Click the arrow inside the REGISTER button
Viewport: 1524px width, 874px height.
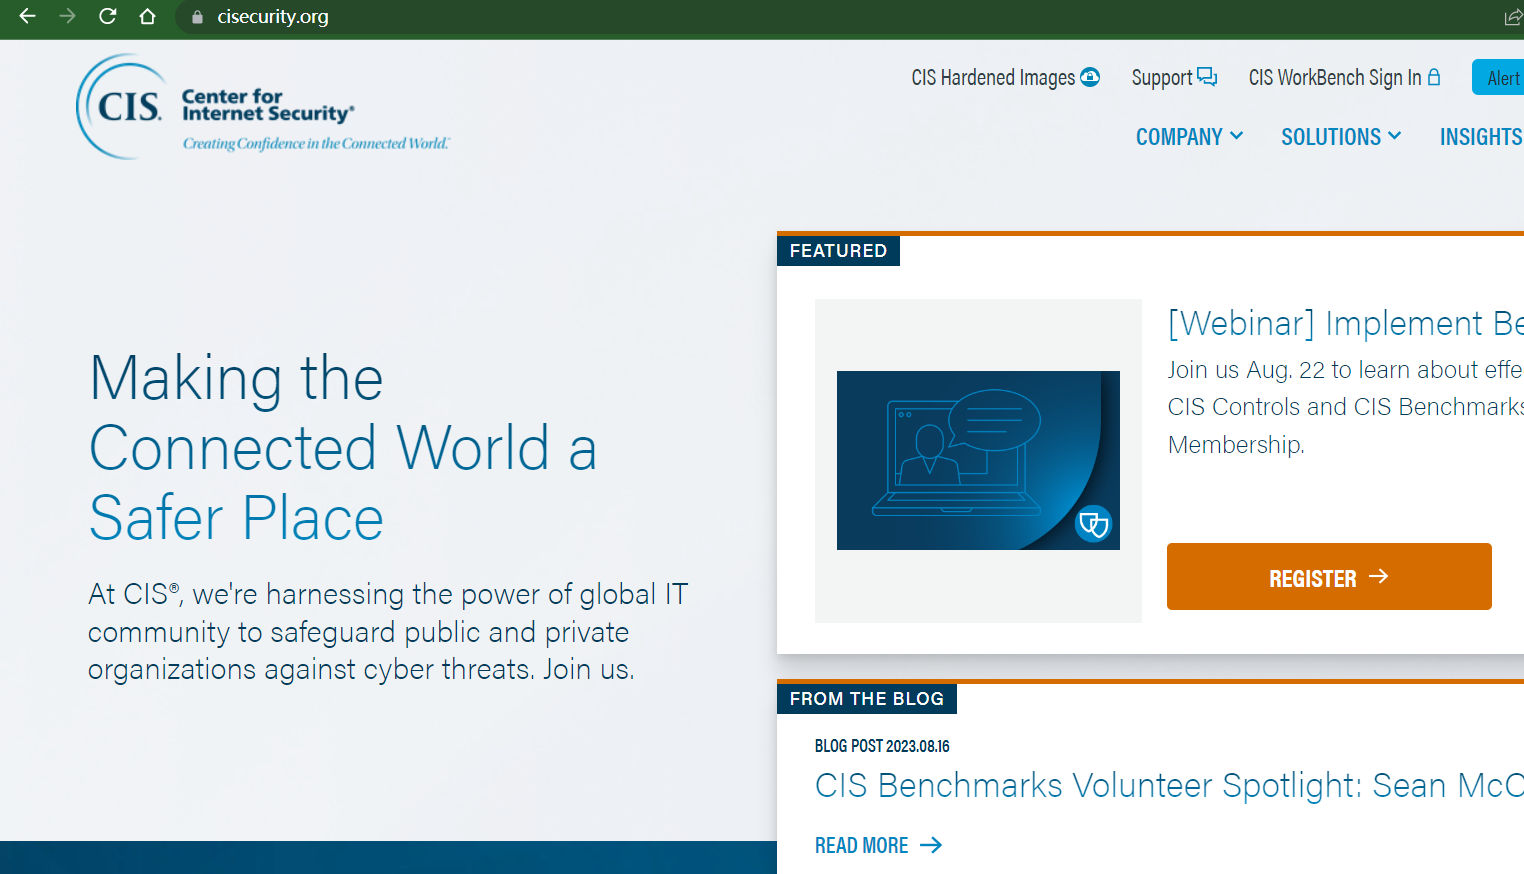[1379, 576]
